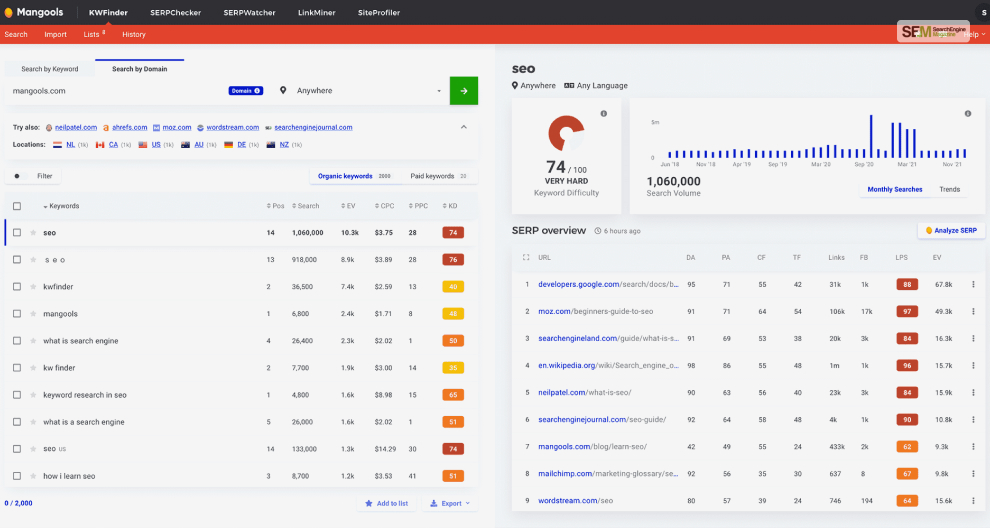Open the SiteProfiler tool
The image size is (990, 528).
click(379, 13)
